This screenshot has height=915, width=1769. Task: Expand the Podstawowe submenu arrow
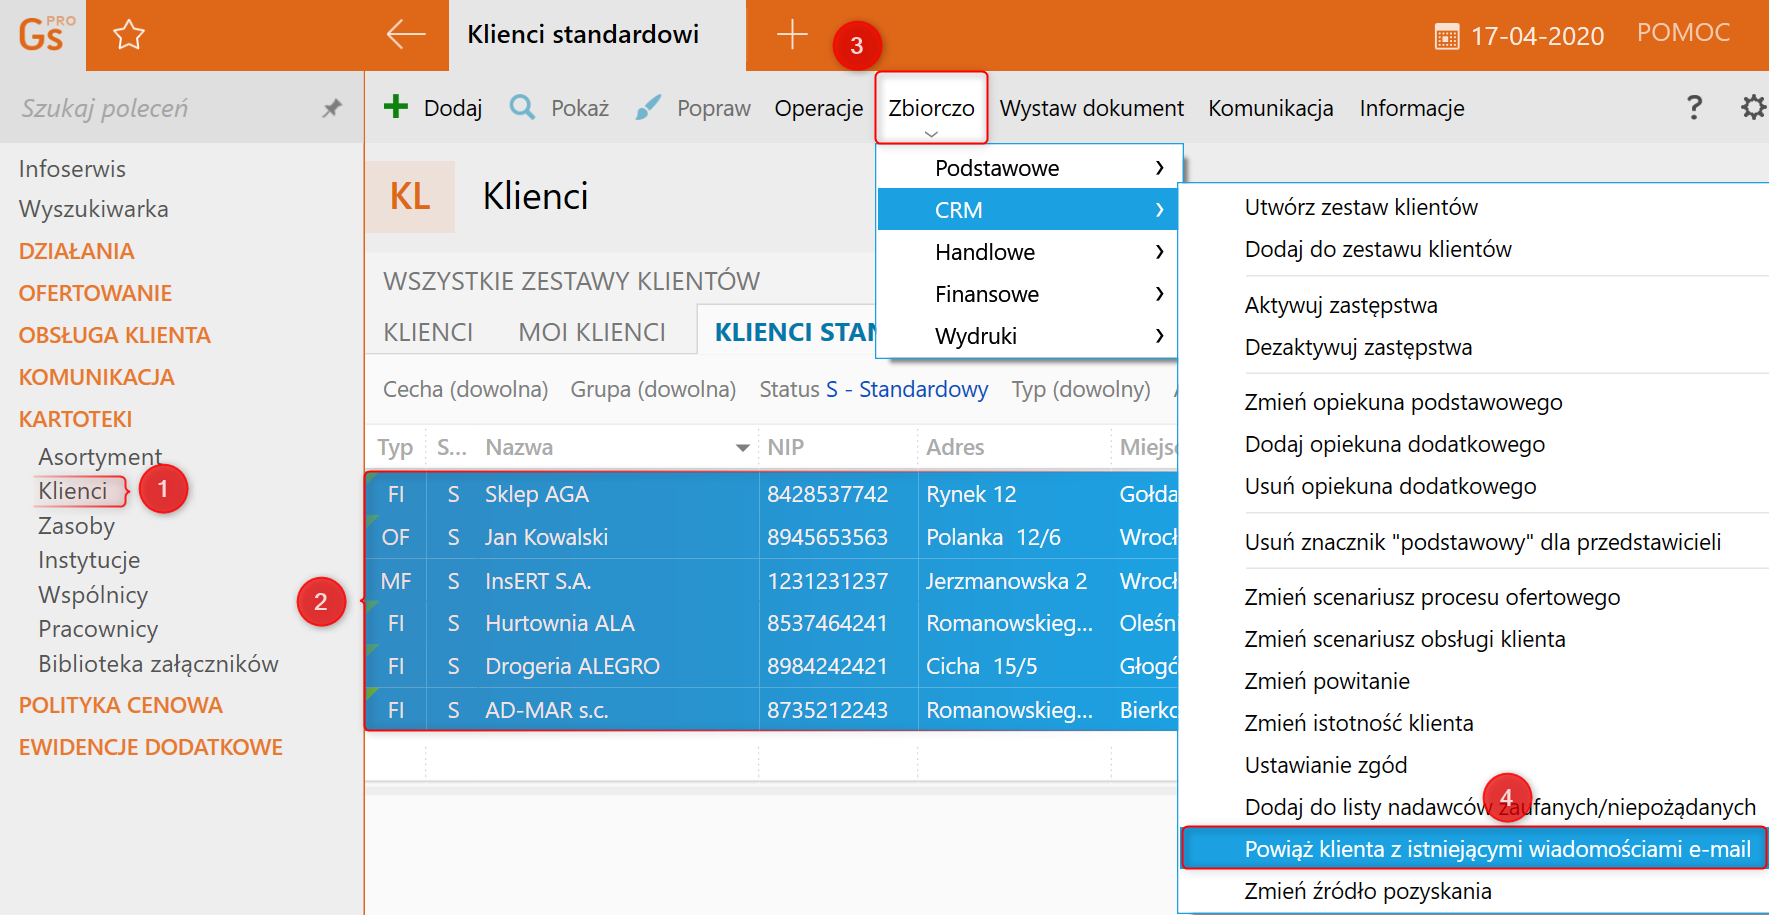click(x=1159, y=168)
